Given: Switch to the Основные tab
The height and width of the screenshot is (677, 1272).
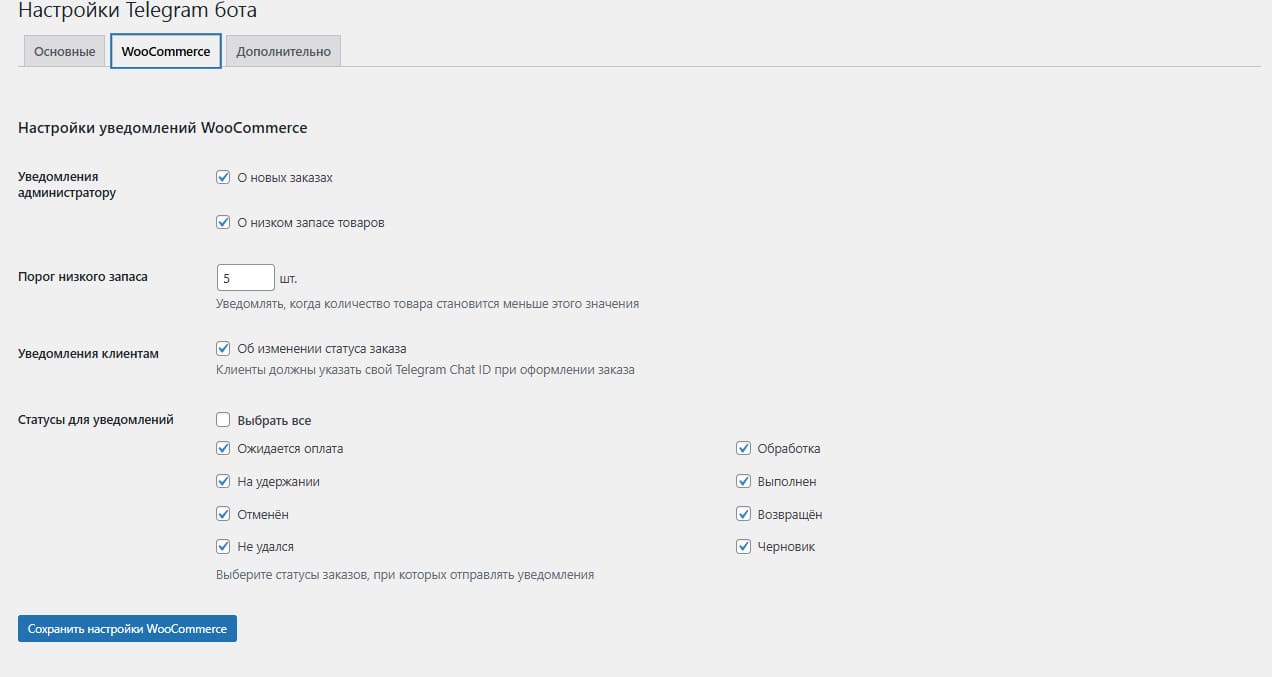Looking at the screenshot, I should pos(64,52).
